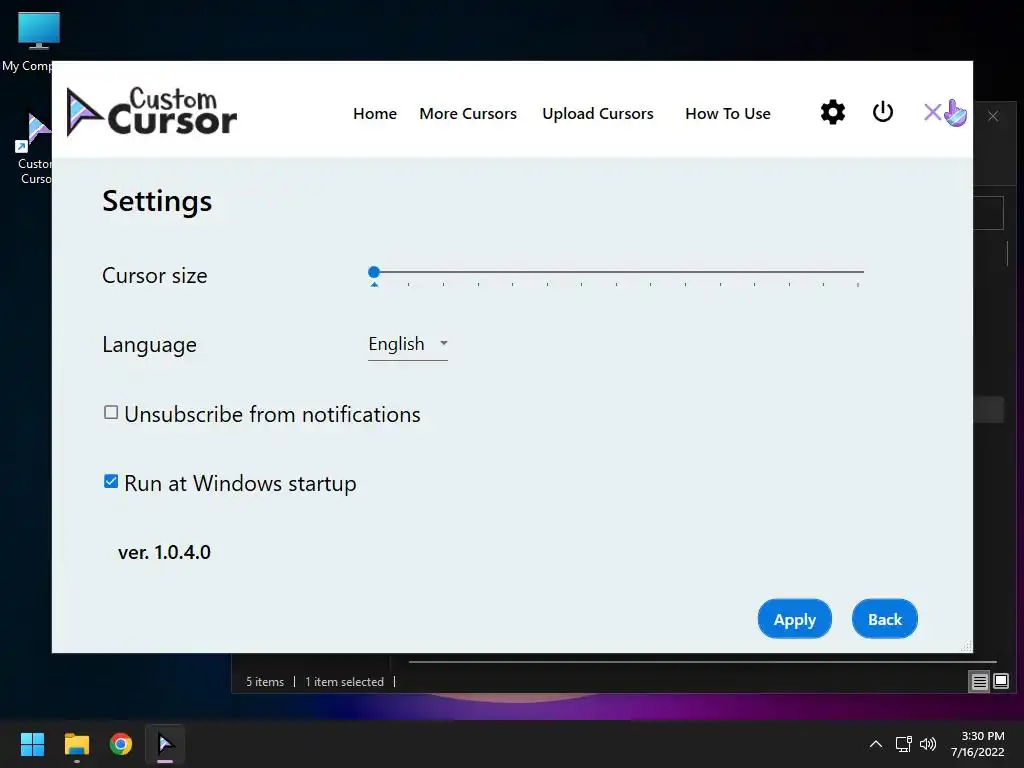
Task: Click the Back button
Action: pos(884,619)
